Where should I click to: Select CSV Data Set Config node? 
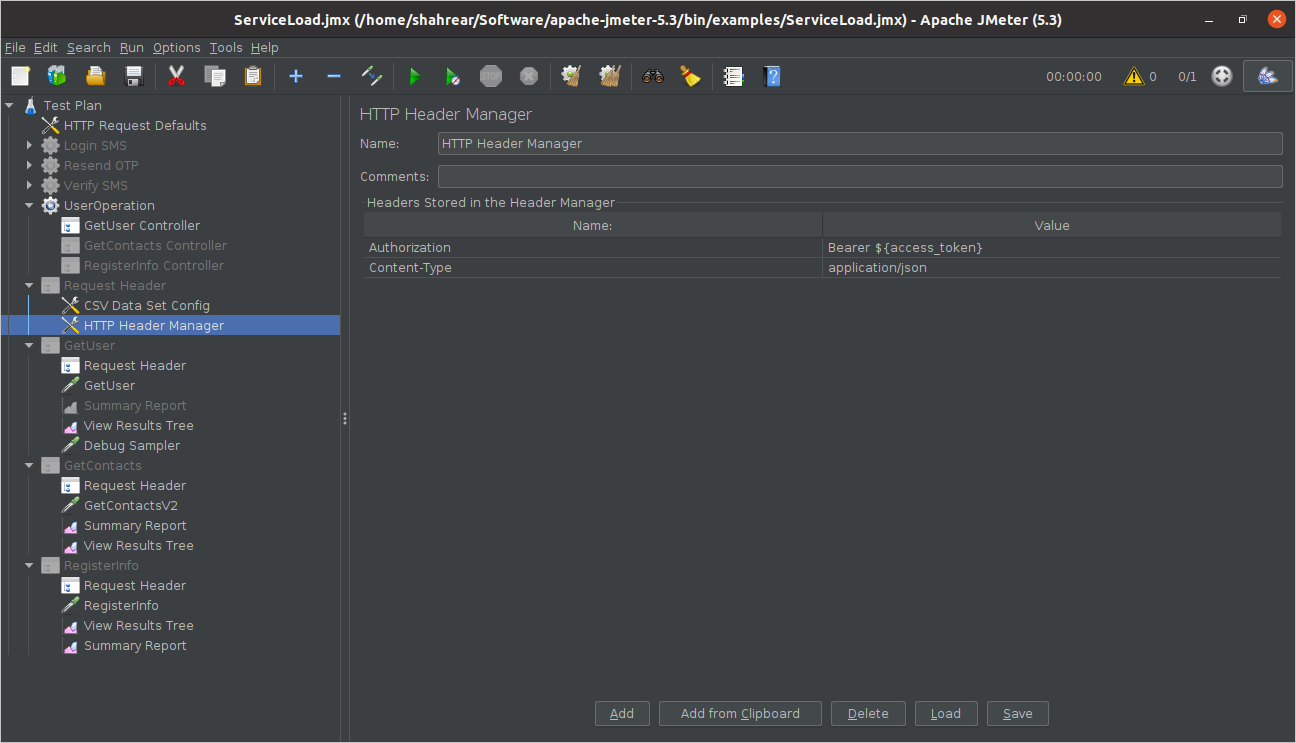[x=146, y=305]
